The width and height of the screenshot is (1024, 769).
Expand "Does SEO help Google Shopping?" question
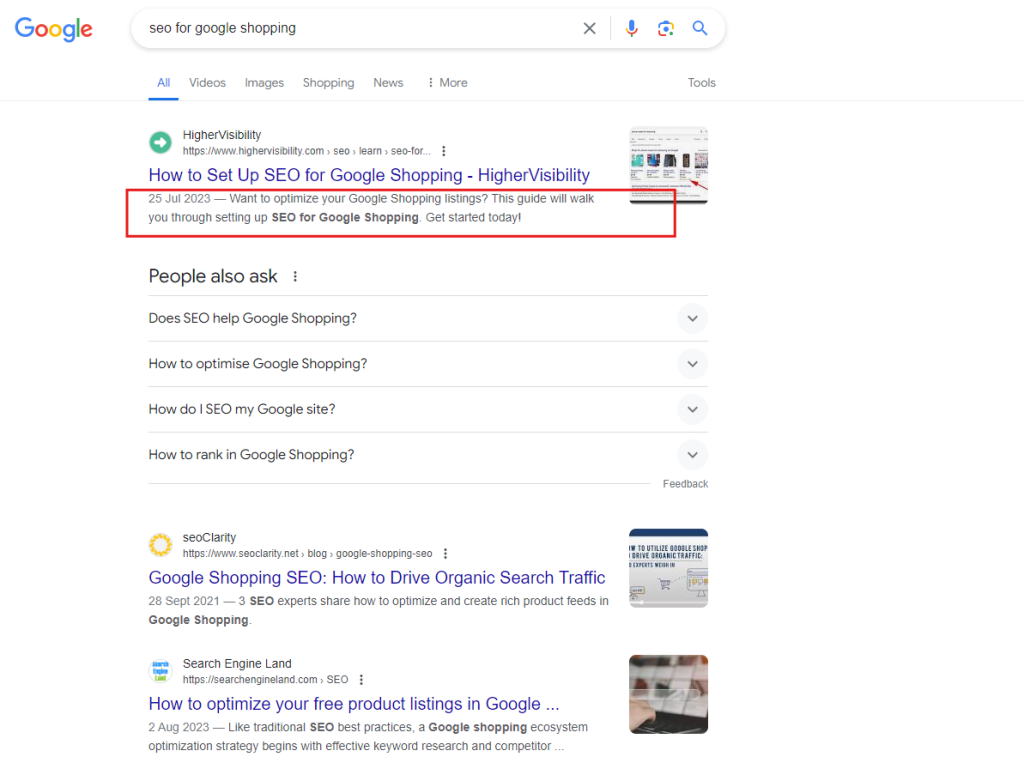(692, 319)
